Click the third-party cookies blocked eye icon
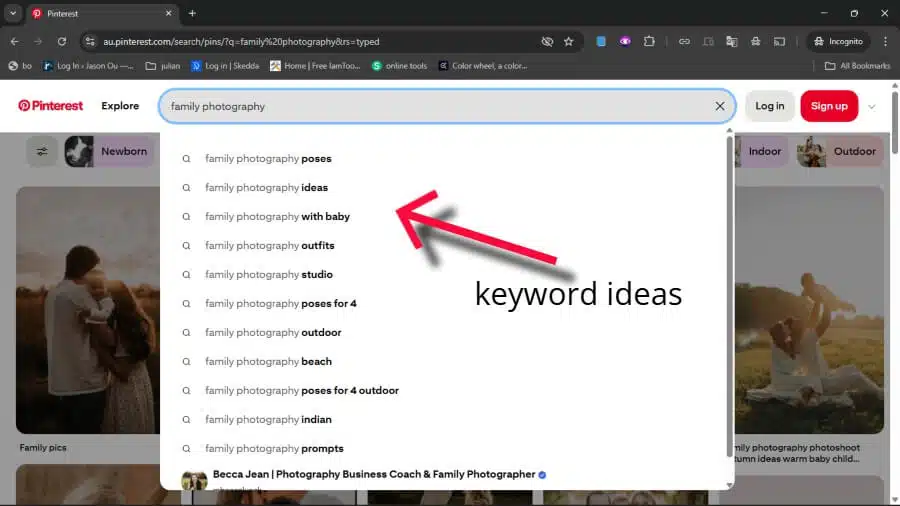This screenshot has width=900, height=506. tap(547, 42)
